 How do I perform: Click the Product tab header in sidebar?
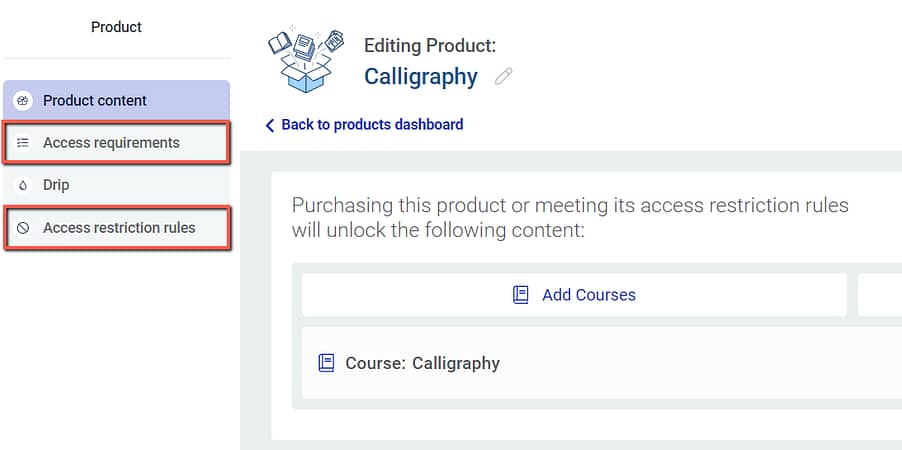tap(116, 27)
